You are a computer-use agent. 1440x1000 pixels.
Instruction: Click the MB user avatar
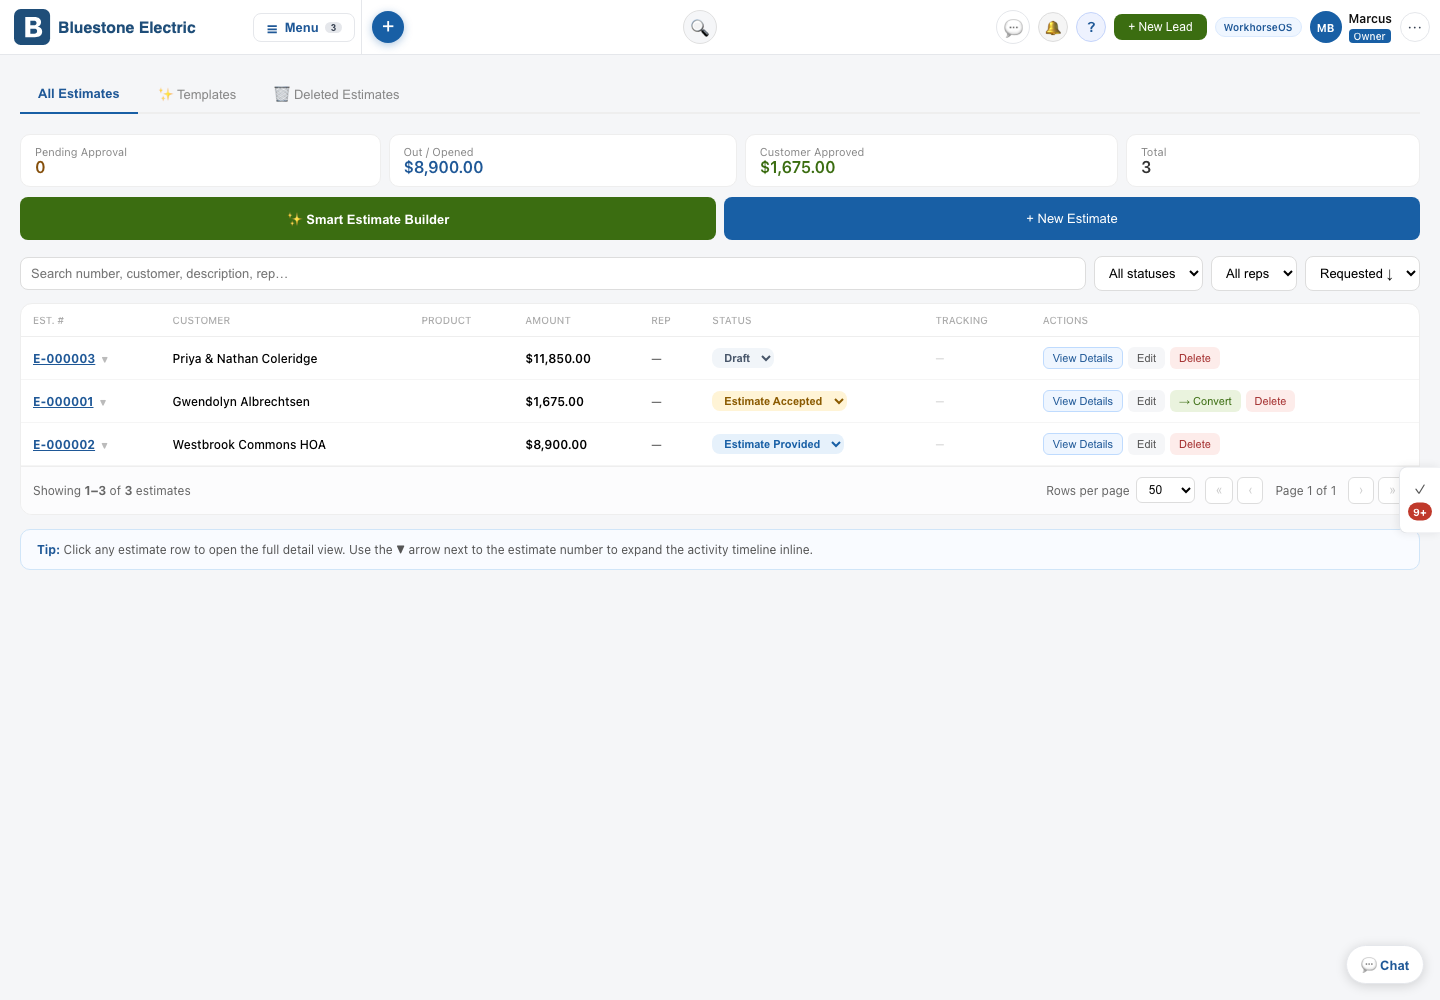[x=1325, y=28]
